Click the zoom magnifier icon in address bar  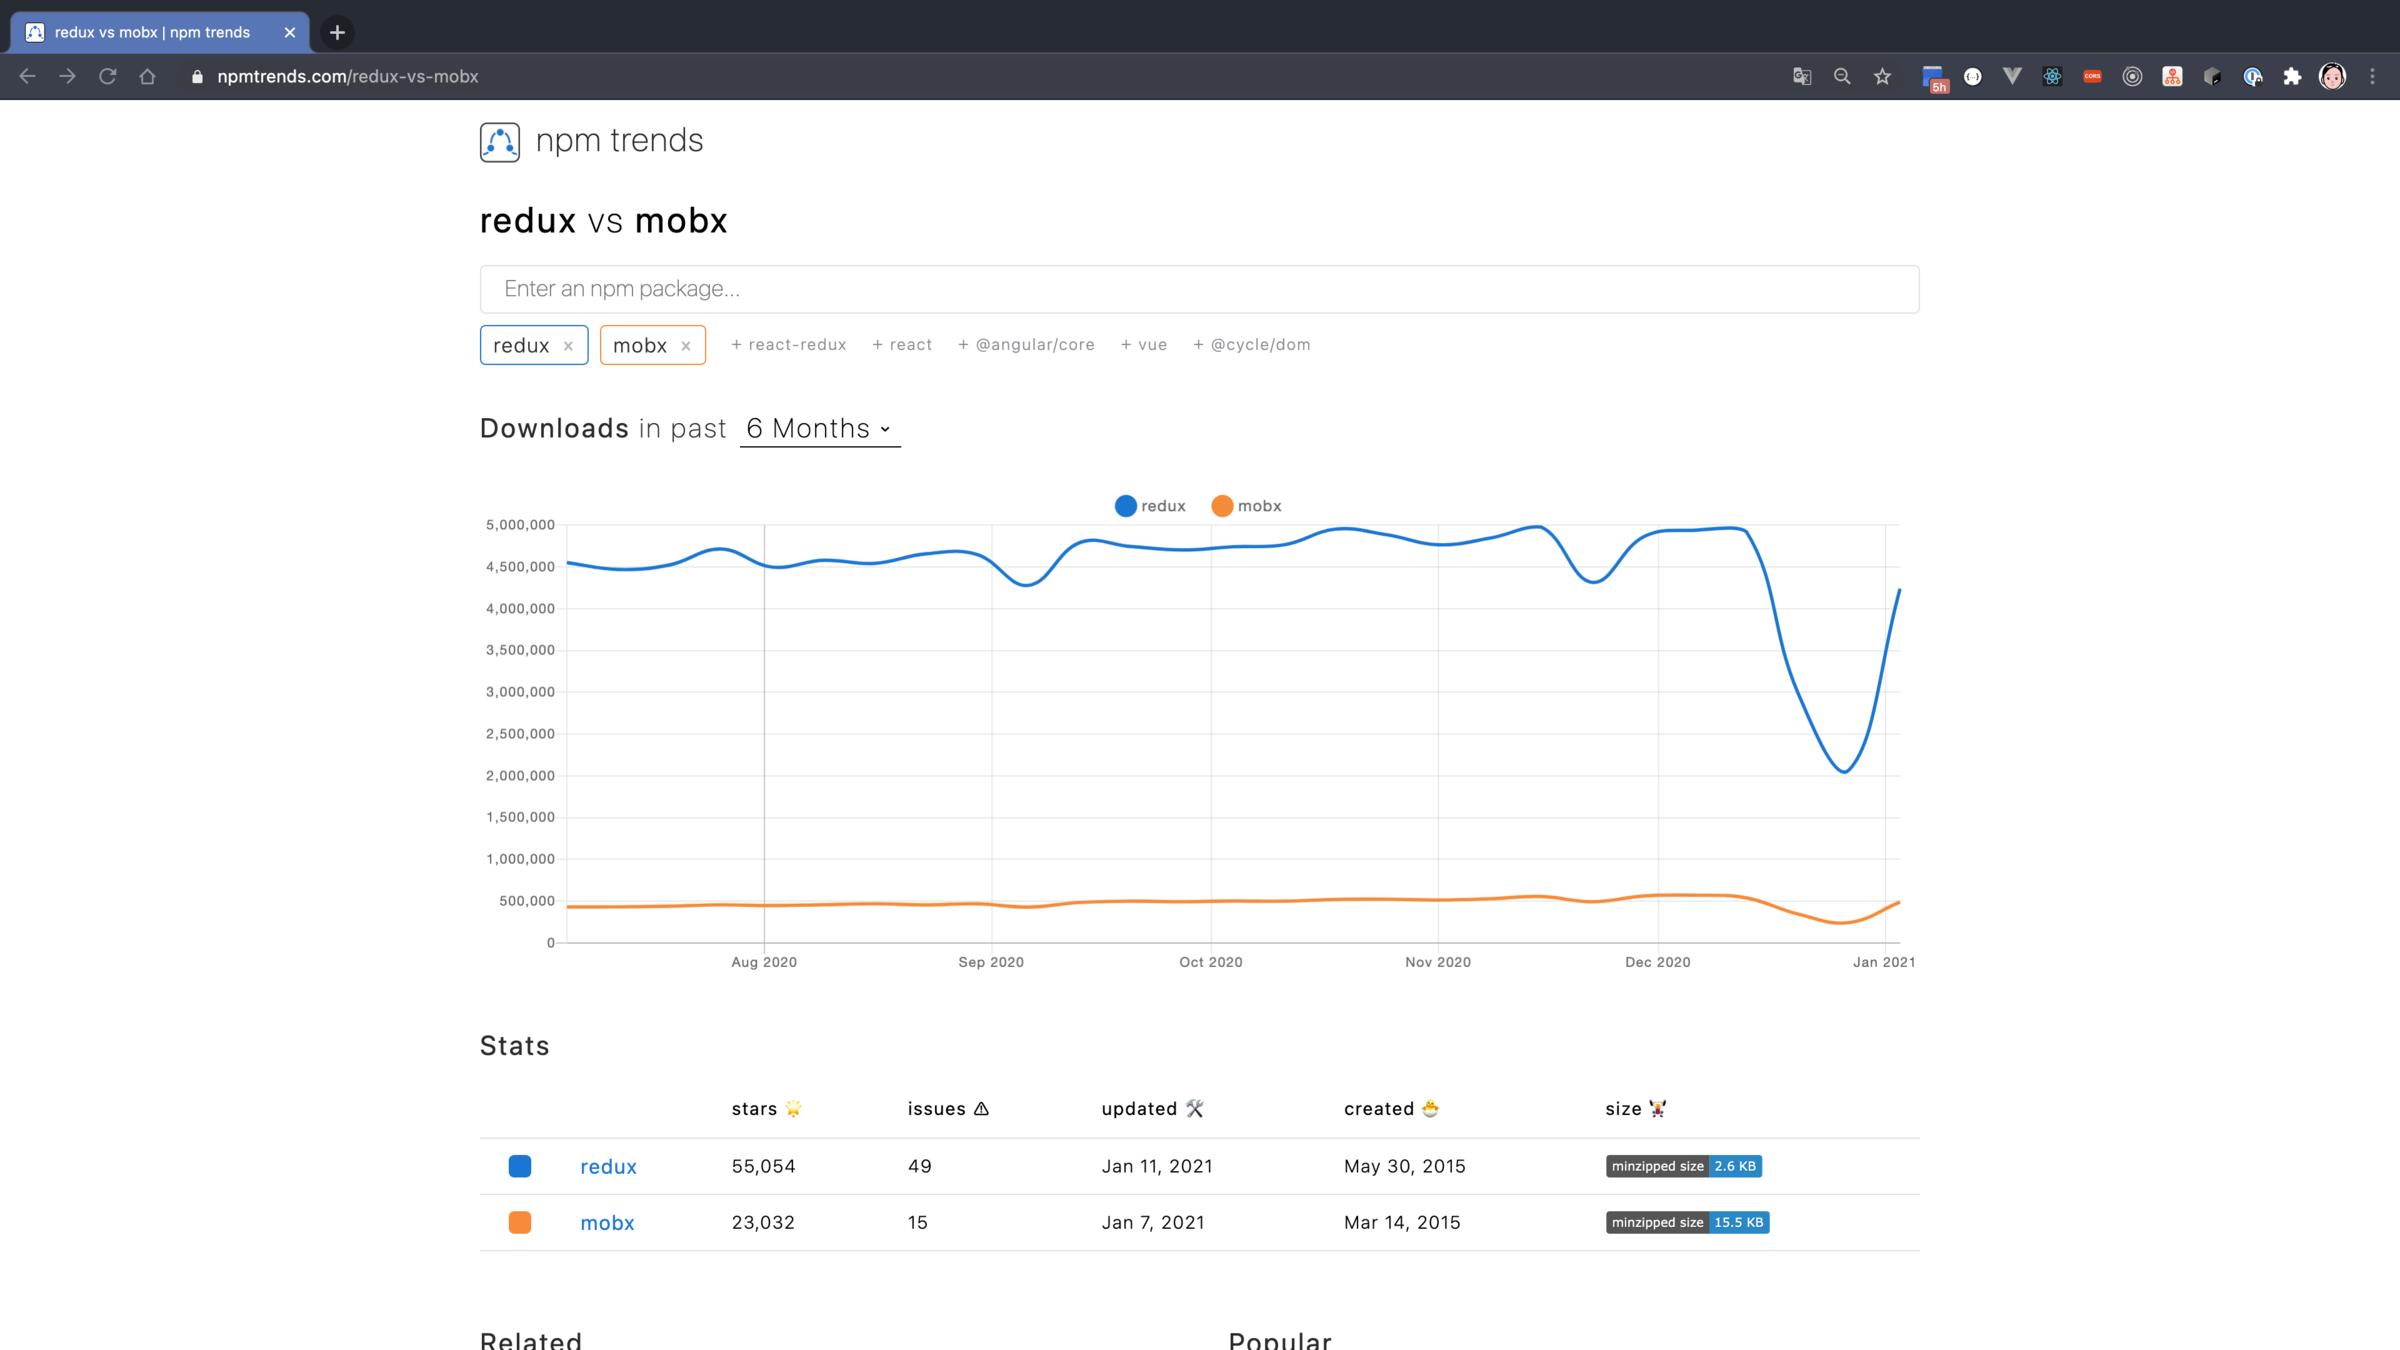[1842, 77]
